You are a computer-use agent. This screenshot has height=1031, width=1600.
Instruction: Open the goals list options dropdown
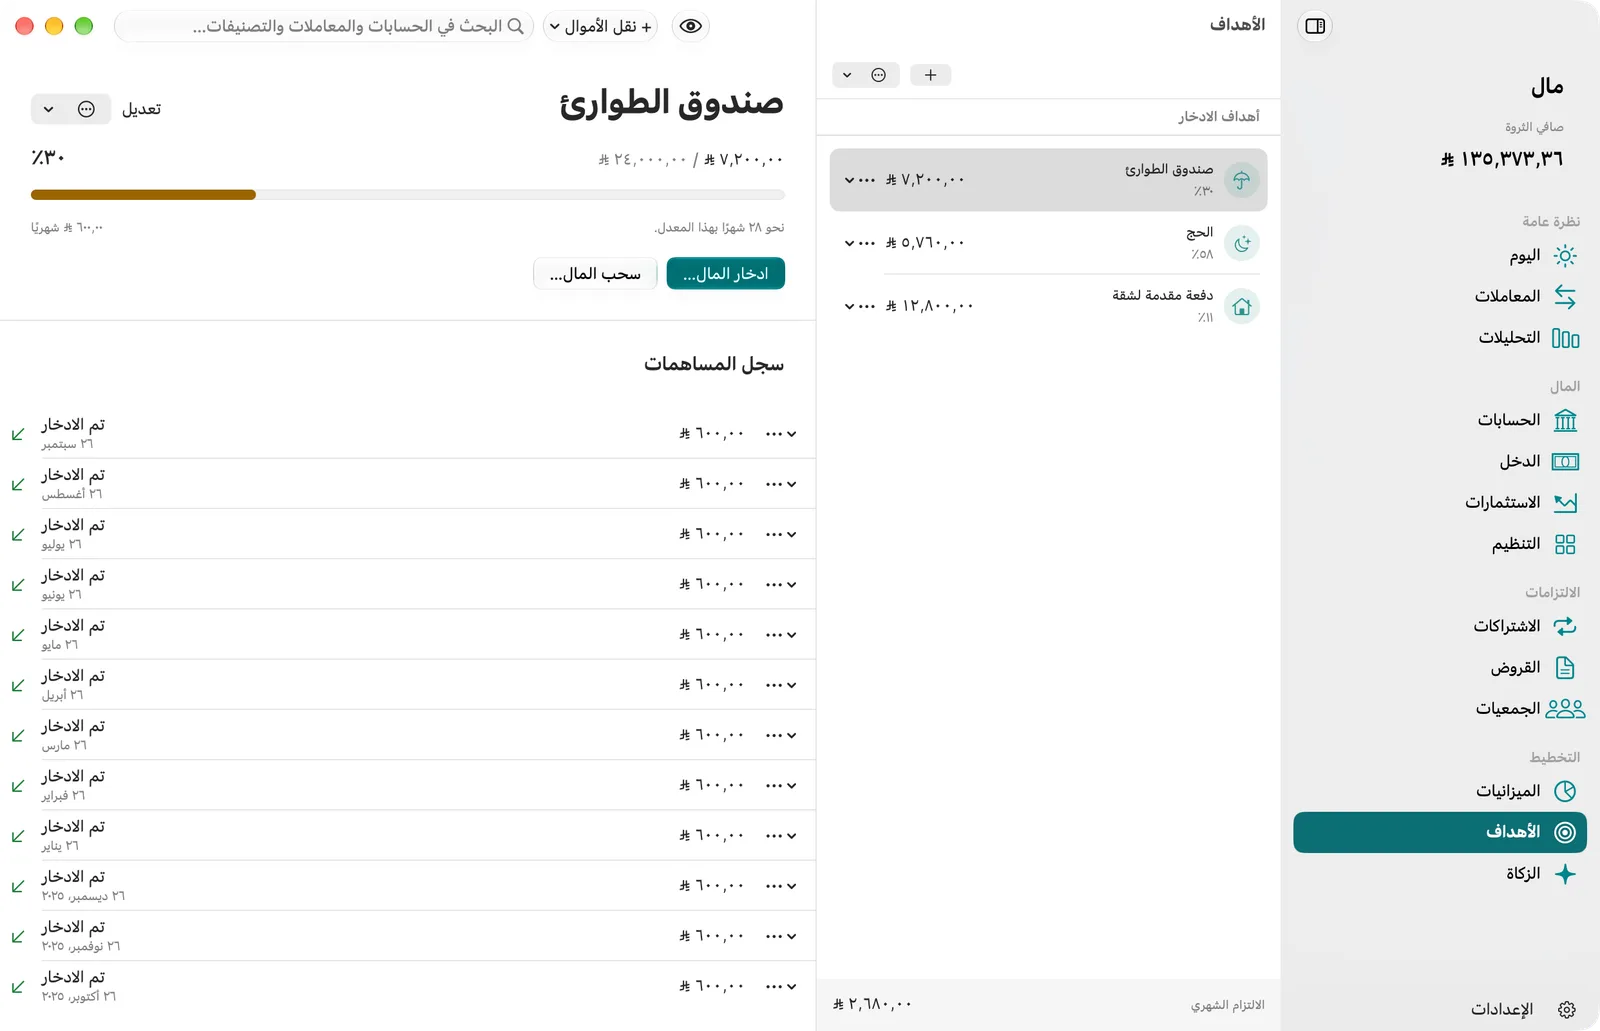pos(866,75)
